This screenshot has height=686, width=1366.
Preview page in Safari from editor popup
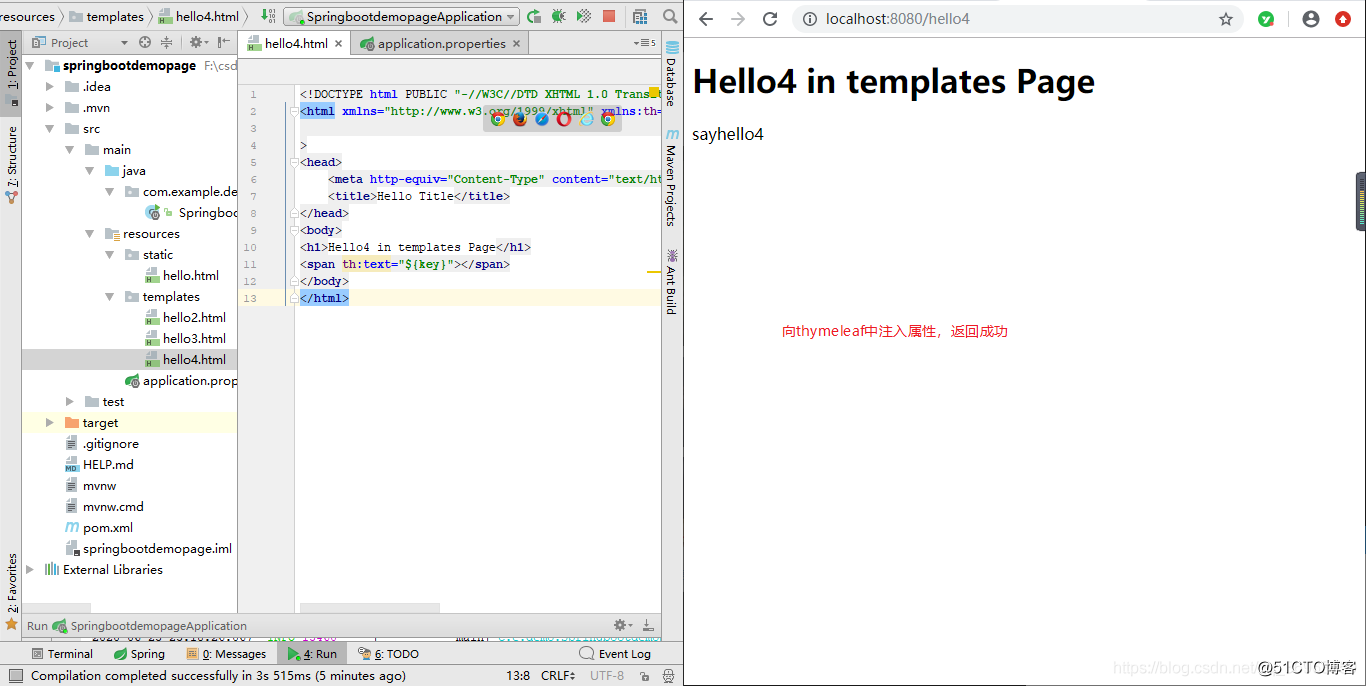pos(542,119)
